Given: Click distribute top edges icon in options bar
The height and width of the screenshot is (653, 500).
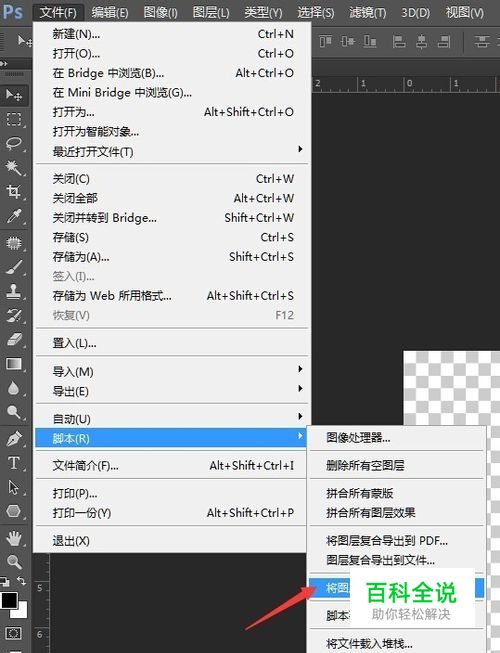Looking at the screenshot, I should point(482,41).
